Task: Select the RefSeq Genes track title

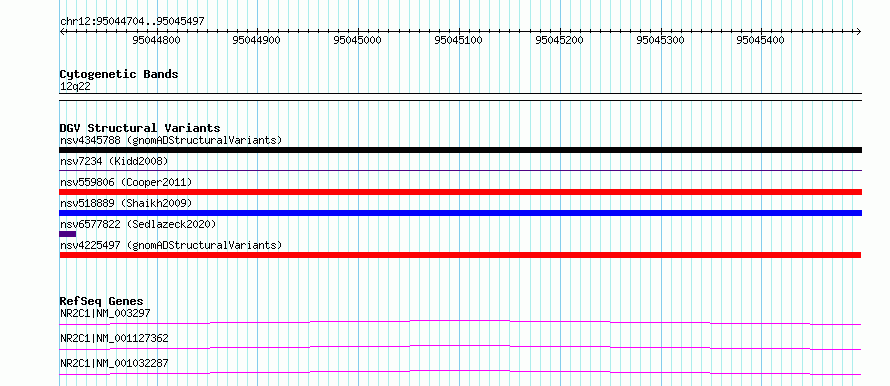Action: pos(102,301)
